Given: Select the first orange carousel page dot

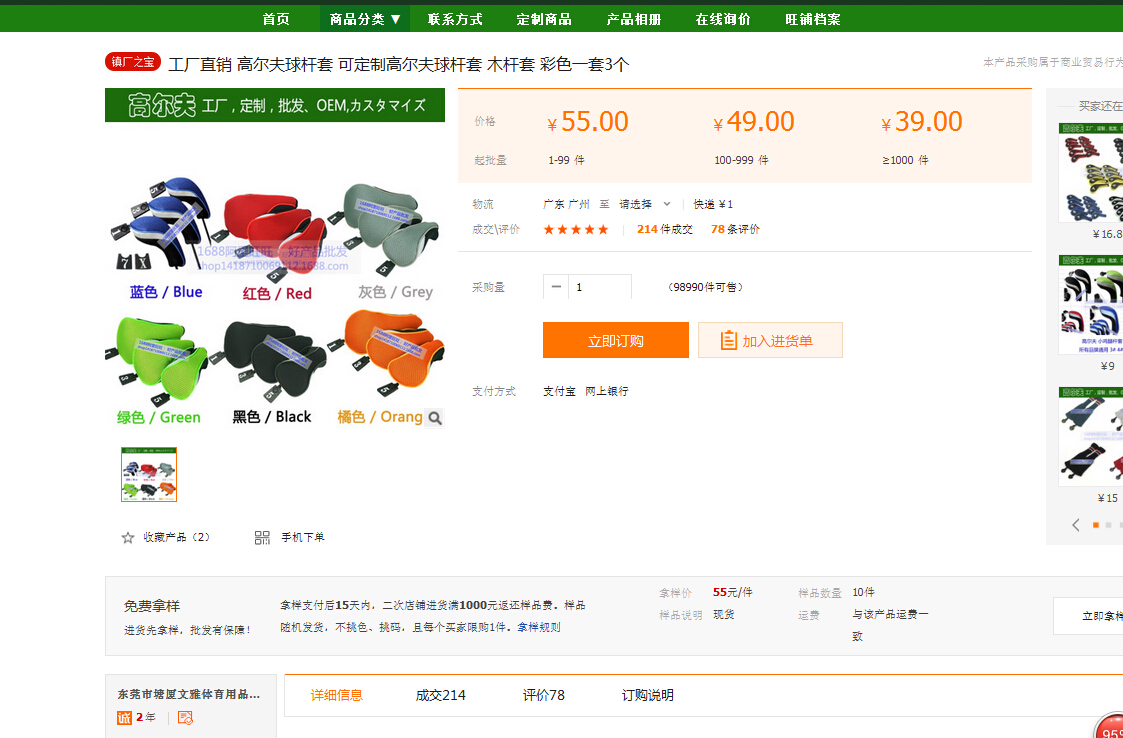Looking at the screenshot, I should pos(1096,525).
